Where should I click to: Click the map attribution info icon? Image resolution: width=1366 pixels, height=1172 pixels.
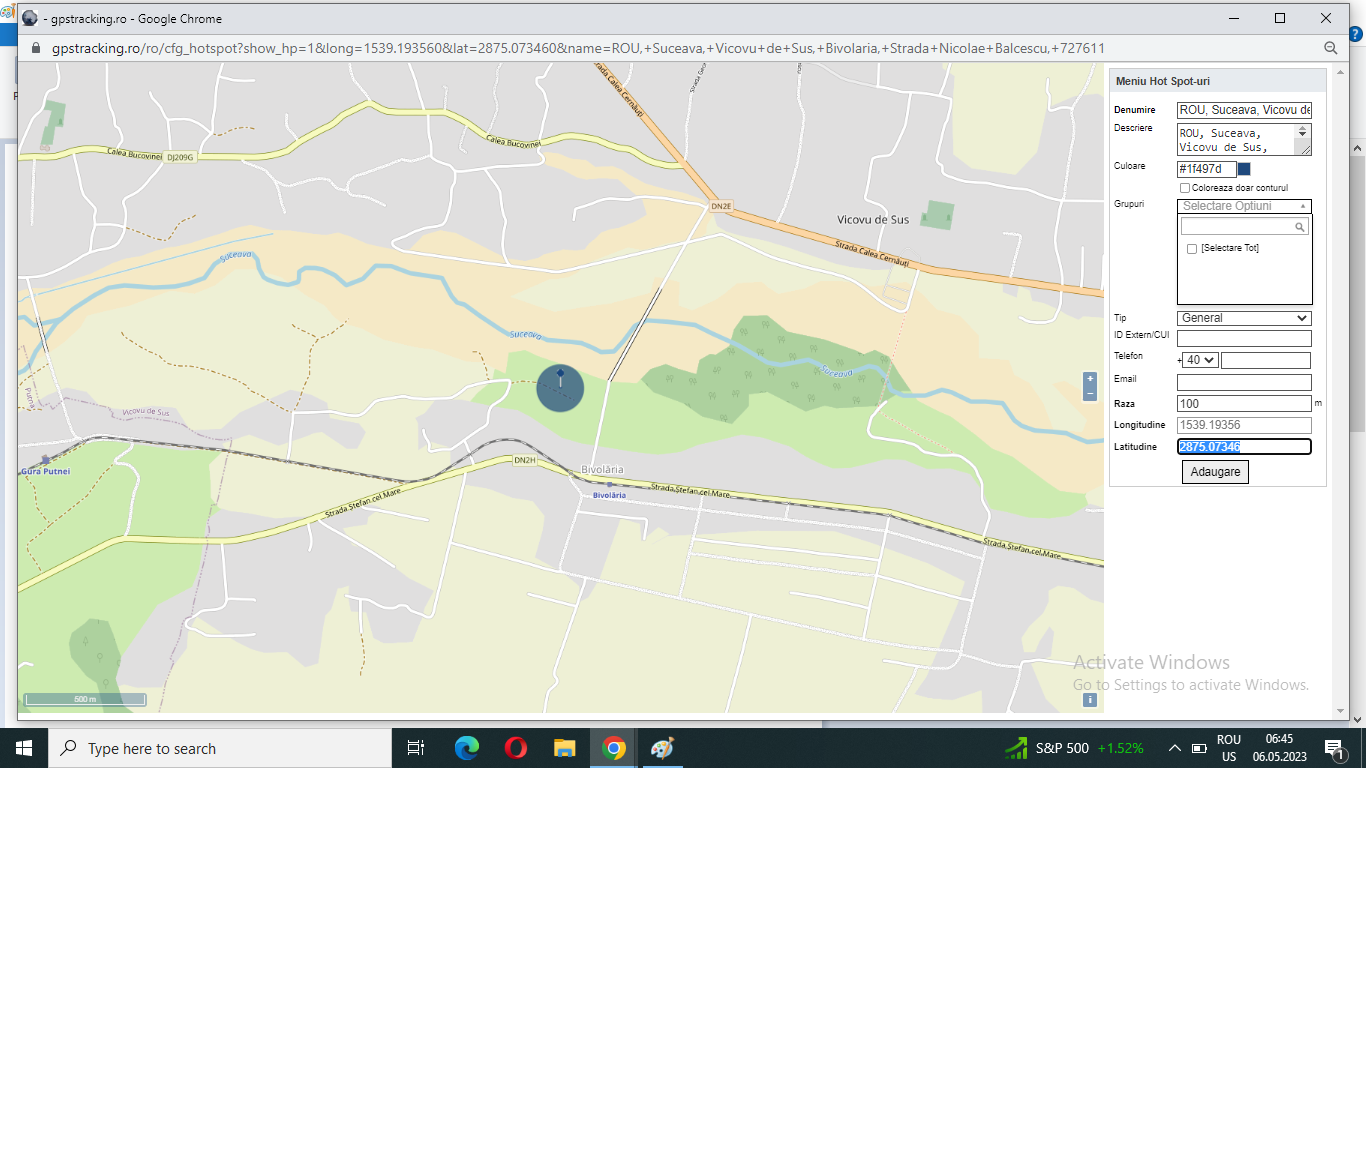[1090, 700]
